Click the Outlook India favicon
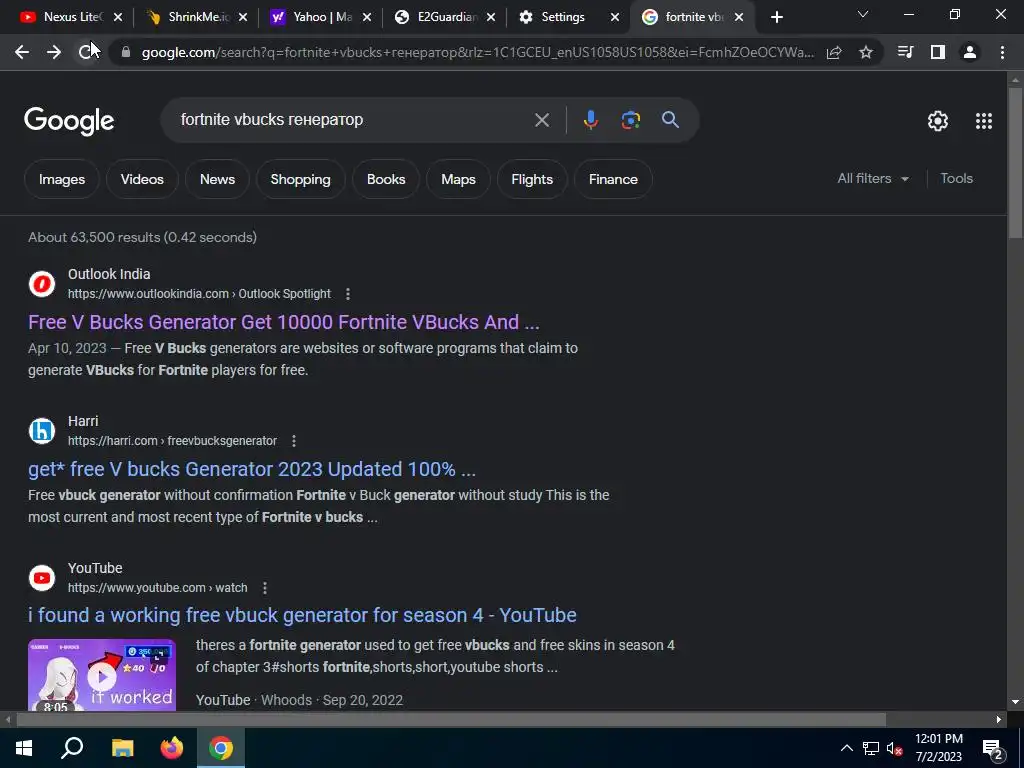 coord(42,283)
